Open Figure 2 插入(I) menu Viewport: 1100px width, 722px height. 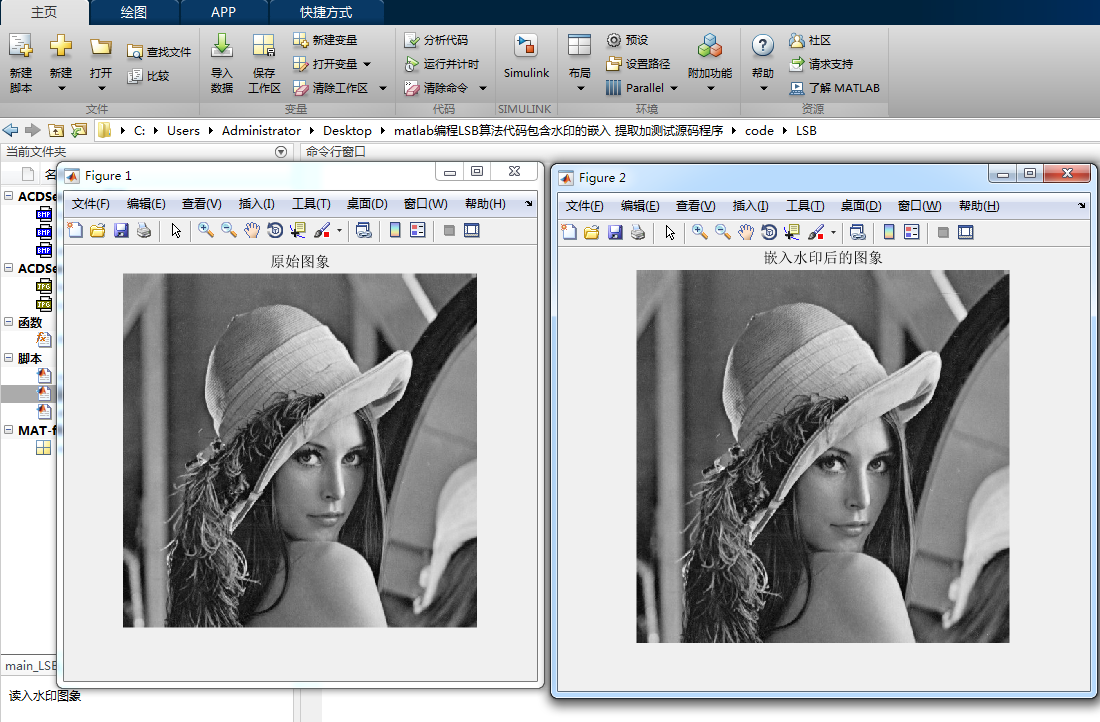coord(750,206)
